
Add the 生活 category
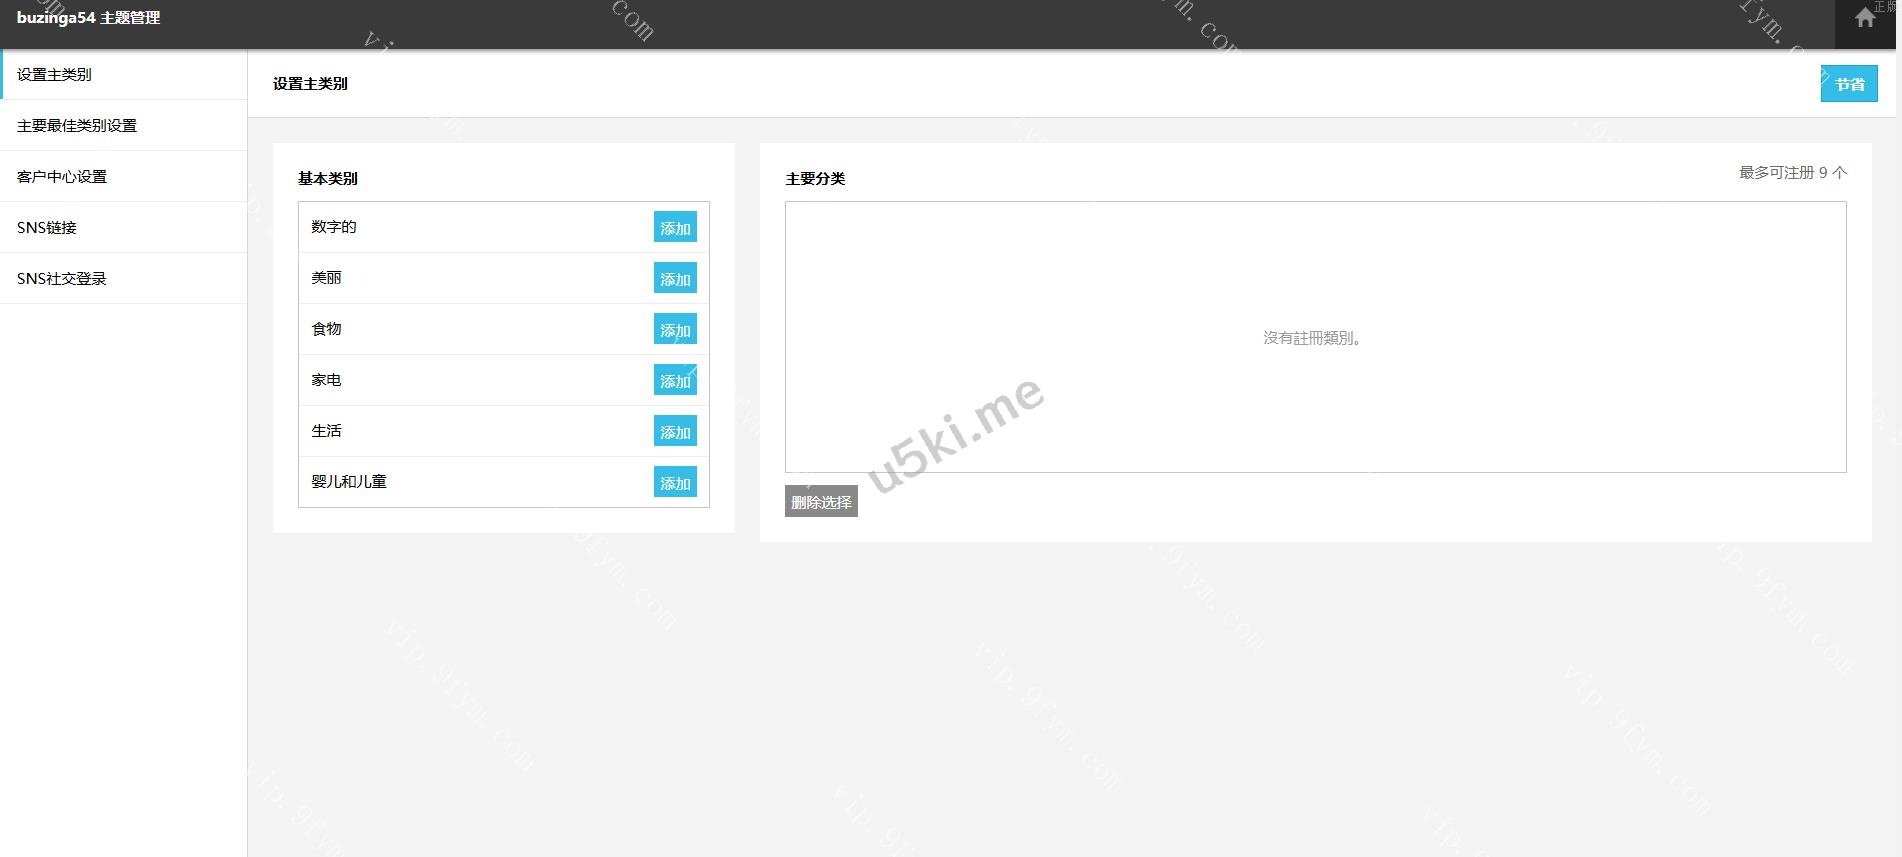point(675,432)
